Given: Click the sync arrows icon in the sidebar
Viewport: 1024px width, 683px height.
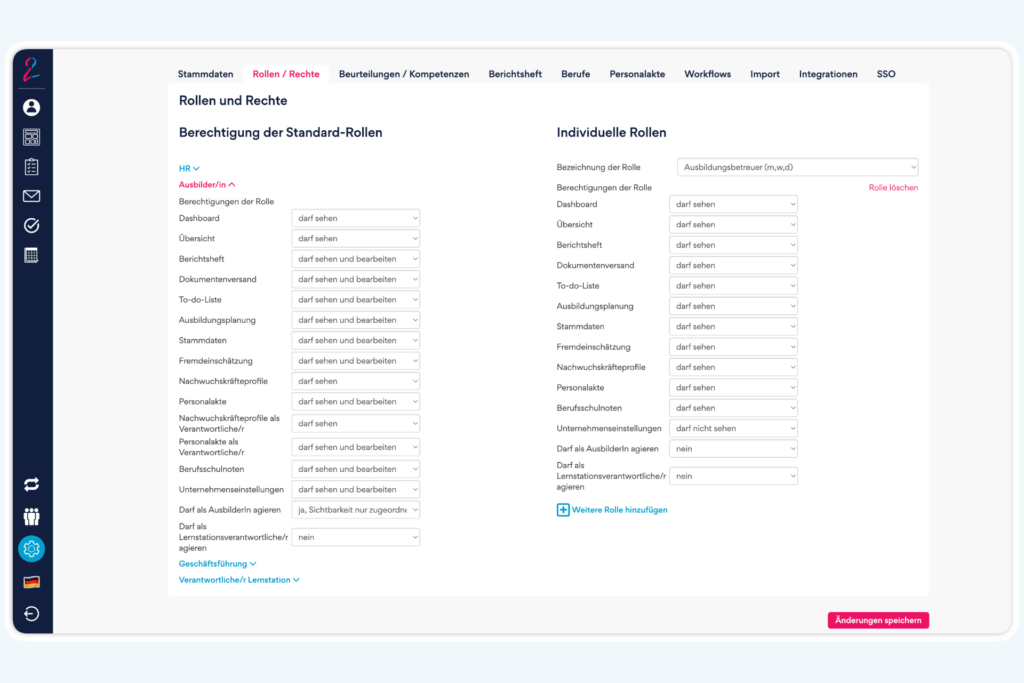Looking at the screenshot, I should pos(30,484).
